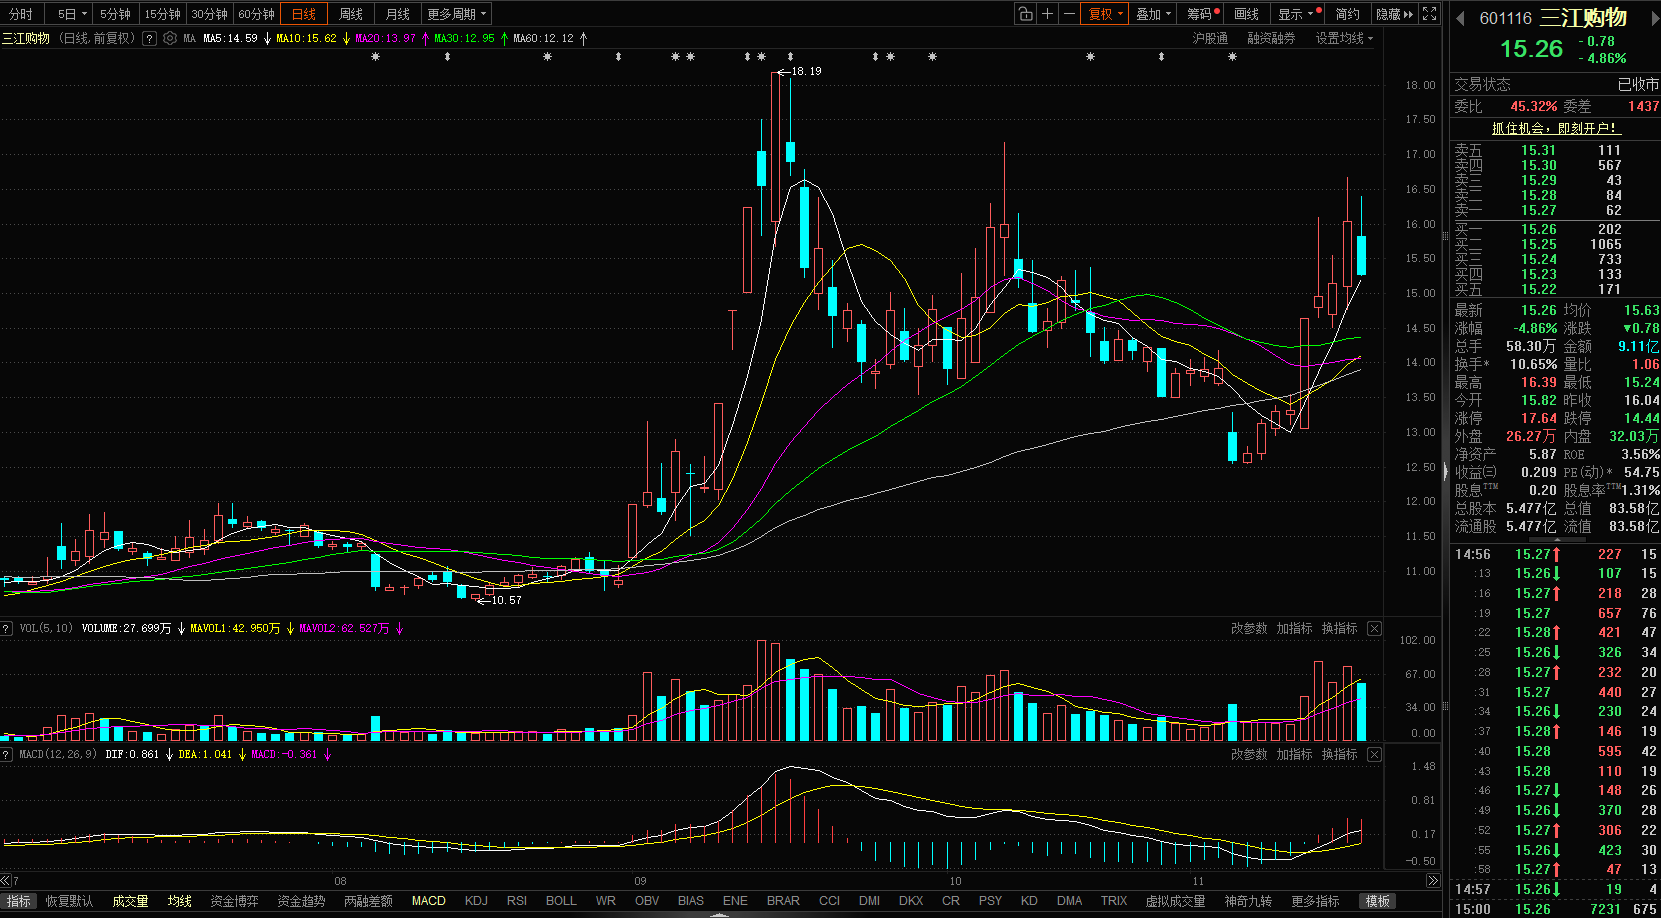Open the MA settings gear icon

coord(170,38)
